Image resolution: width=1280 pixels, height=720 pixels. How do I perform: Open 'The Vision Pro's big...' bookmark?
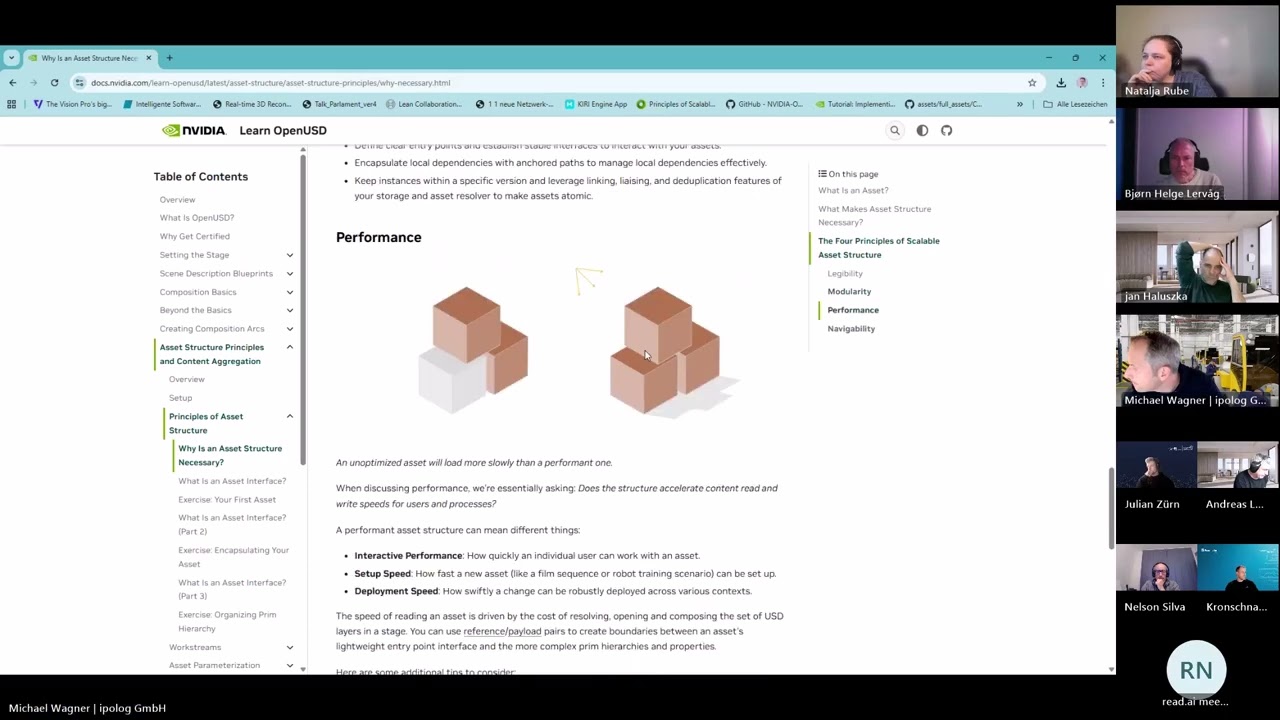click(73, 104)
